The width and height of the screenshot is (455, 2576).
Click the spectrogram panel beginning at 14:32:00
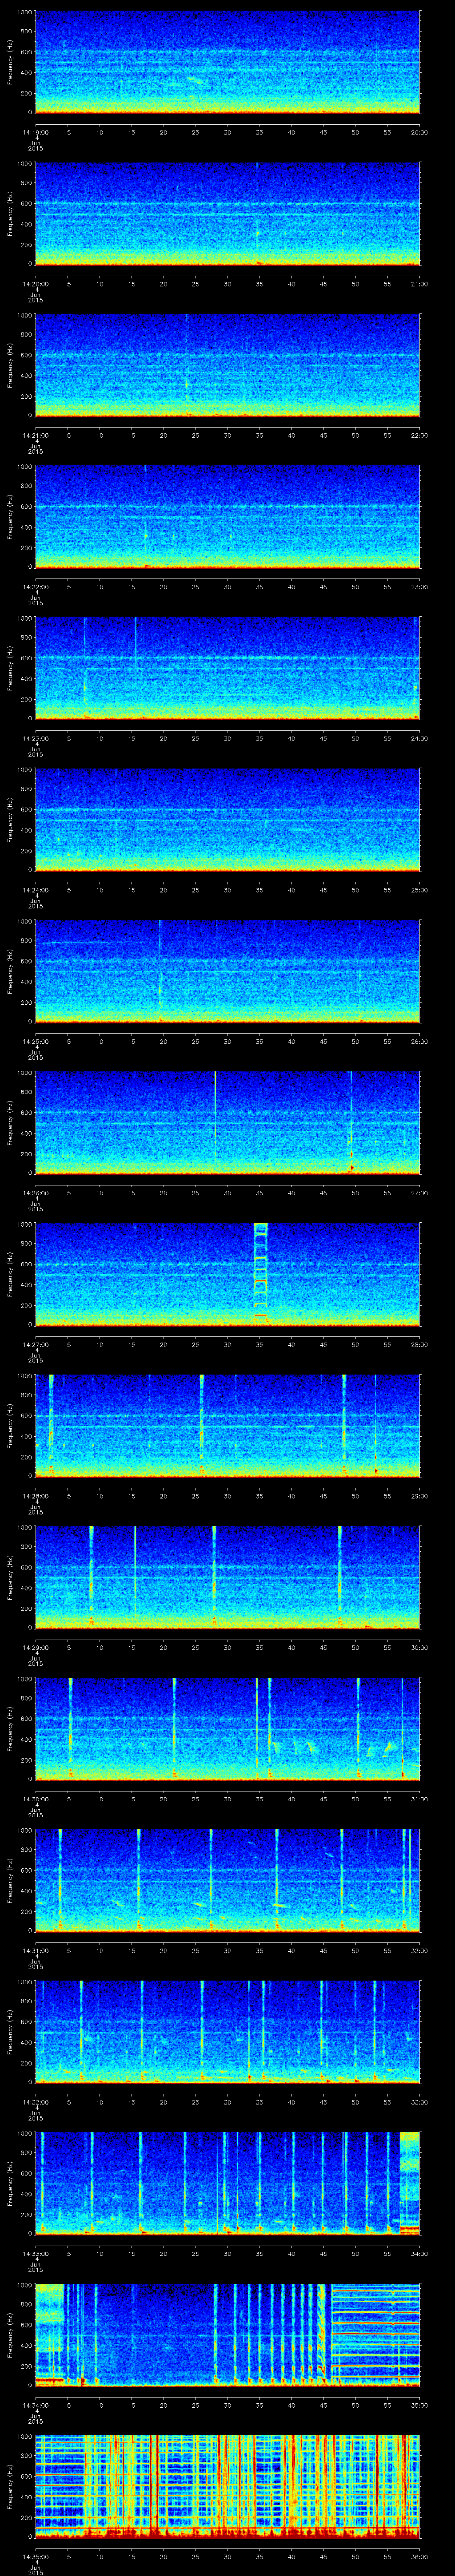[x=227, y=2032]
